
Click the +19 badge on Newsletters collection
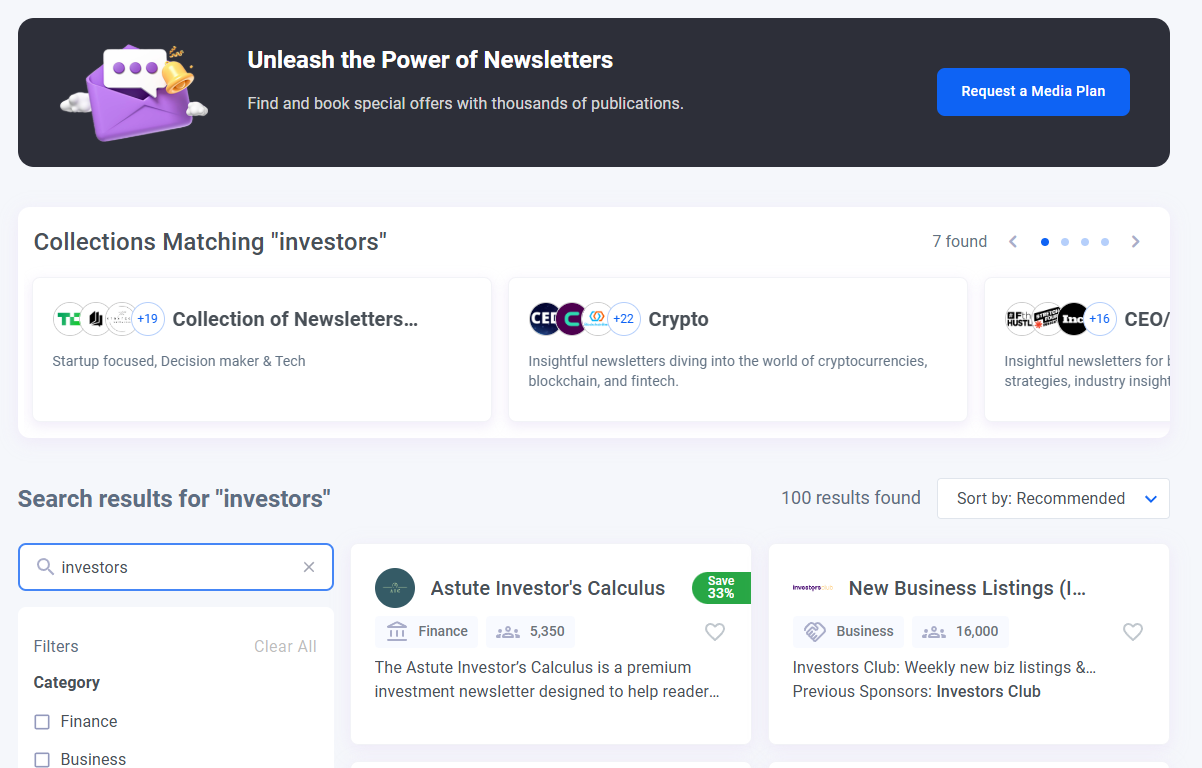[148, 319]
